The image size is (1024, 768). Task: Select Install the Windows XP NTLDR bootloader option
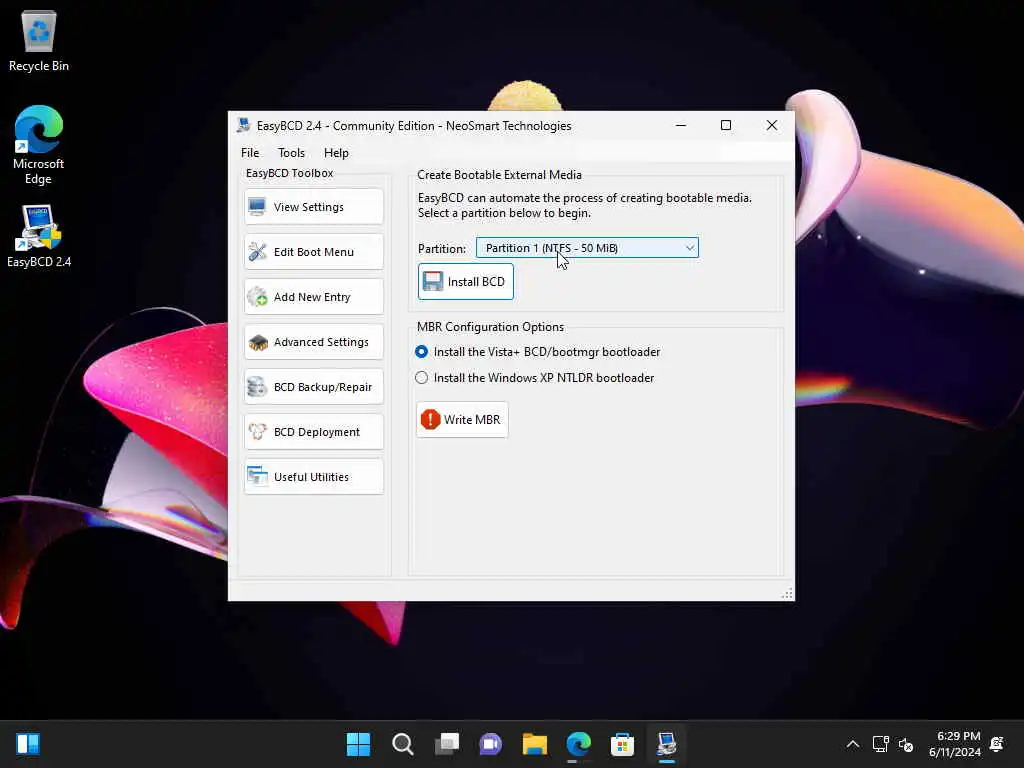(534, 378)
